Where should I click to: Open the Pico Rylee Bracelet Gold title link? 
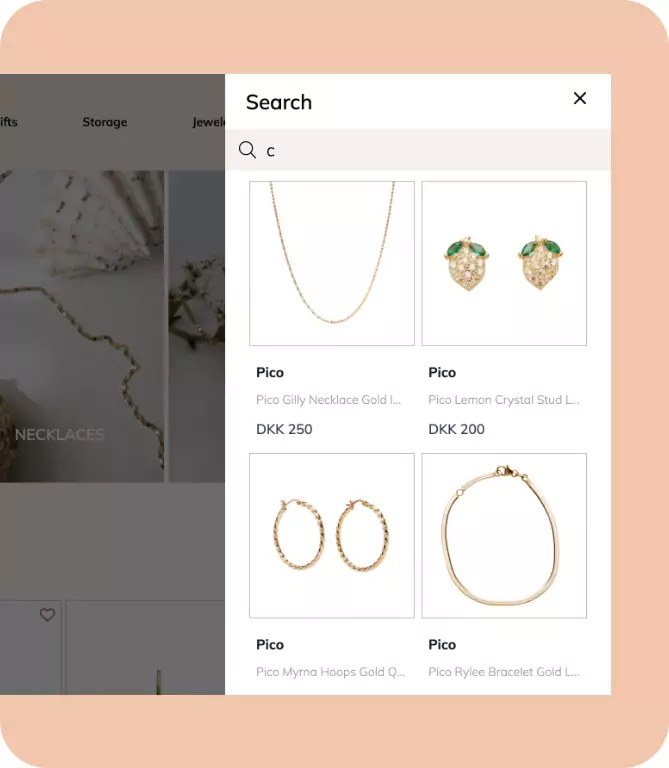(504, 672)
